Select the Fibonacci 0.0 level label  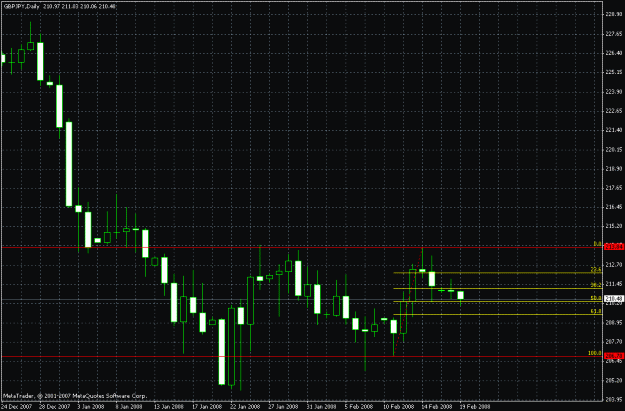coord(597,244)
